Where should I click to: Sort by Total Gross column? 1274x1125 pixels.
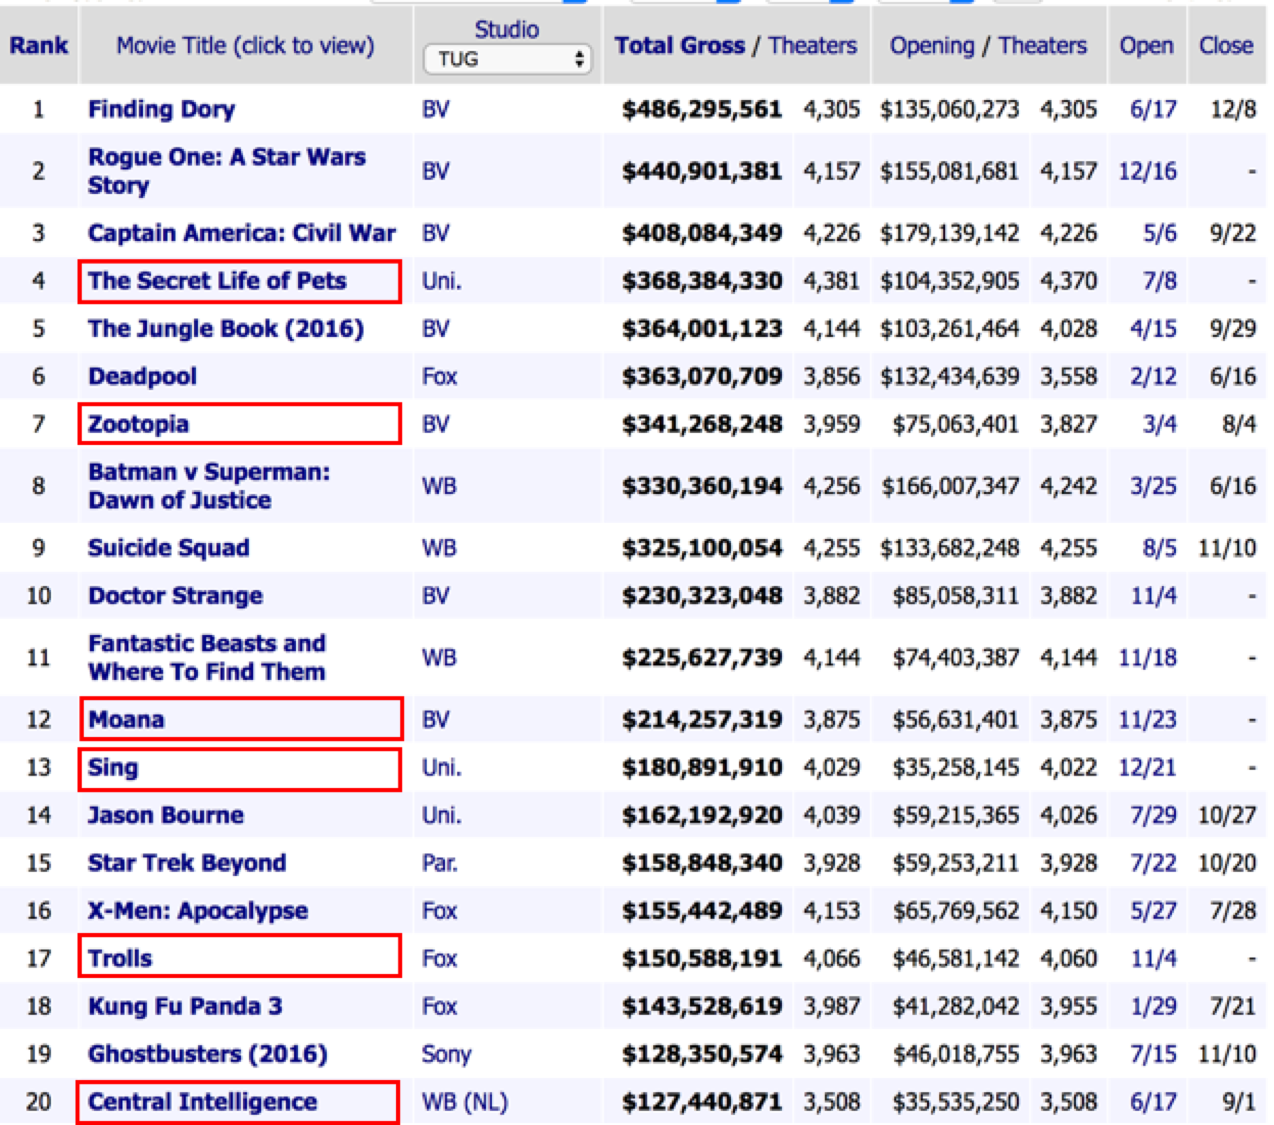[680, 45]
